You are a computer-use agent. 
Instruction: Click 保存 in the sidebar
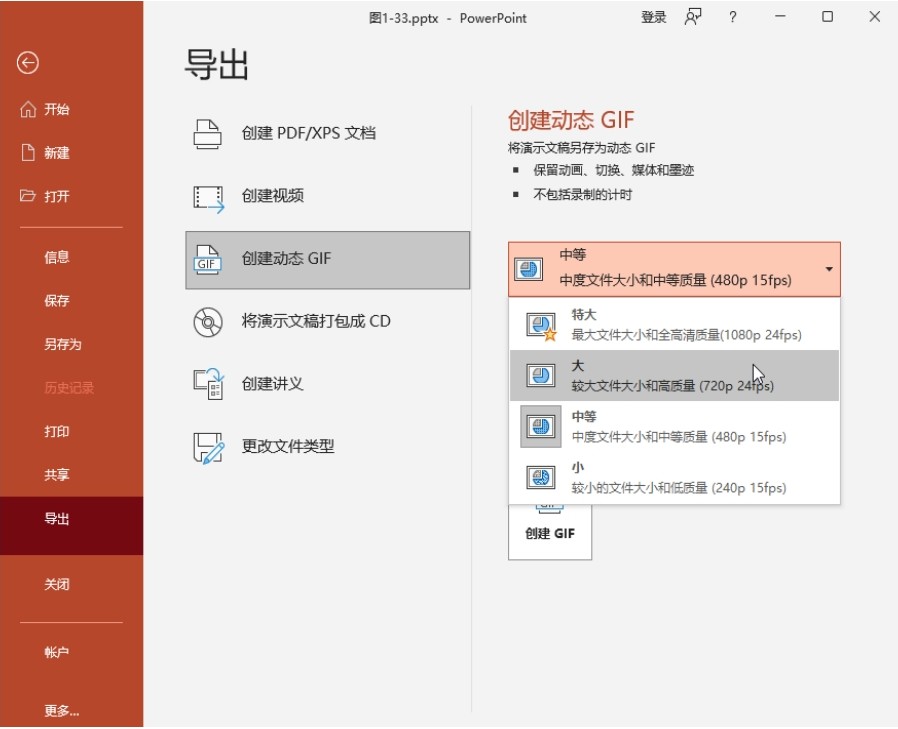72,301
